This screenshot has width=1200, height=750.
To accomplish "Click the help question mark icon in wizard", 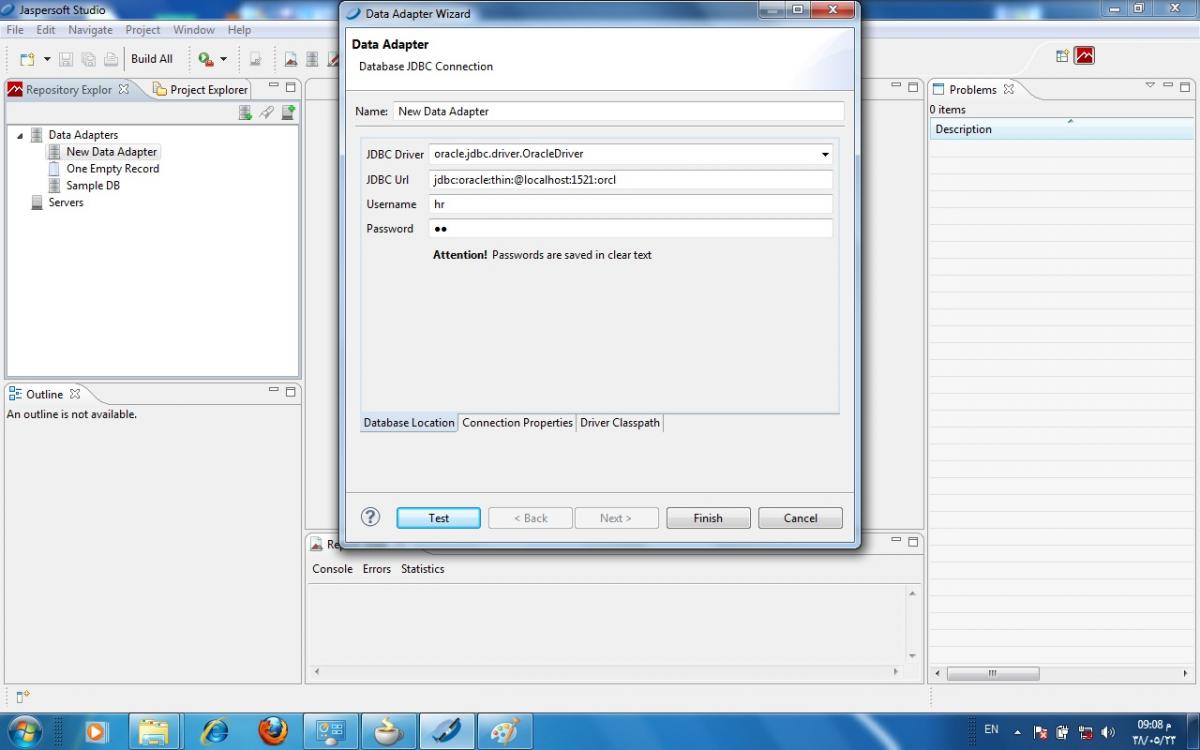I will (x=370, y=517).
